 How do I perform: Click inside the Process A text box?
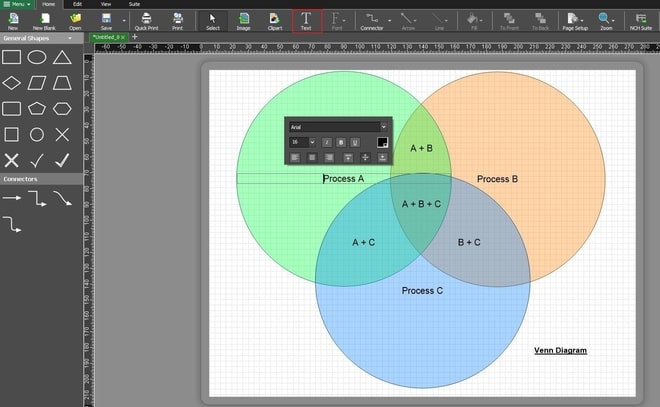pyautogui.click(x=343, y=178)
